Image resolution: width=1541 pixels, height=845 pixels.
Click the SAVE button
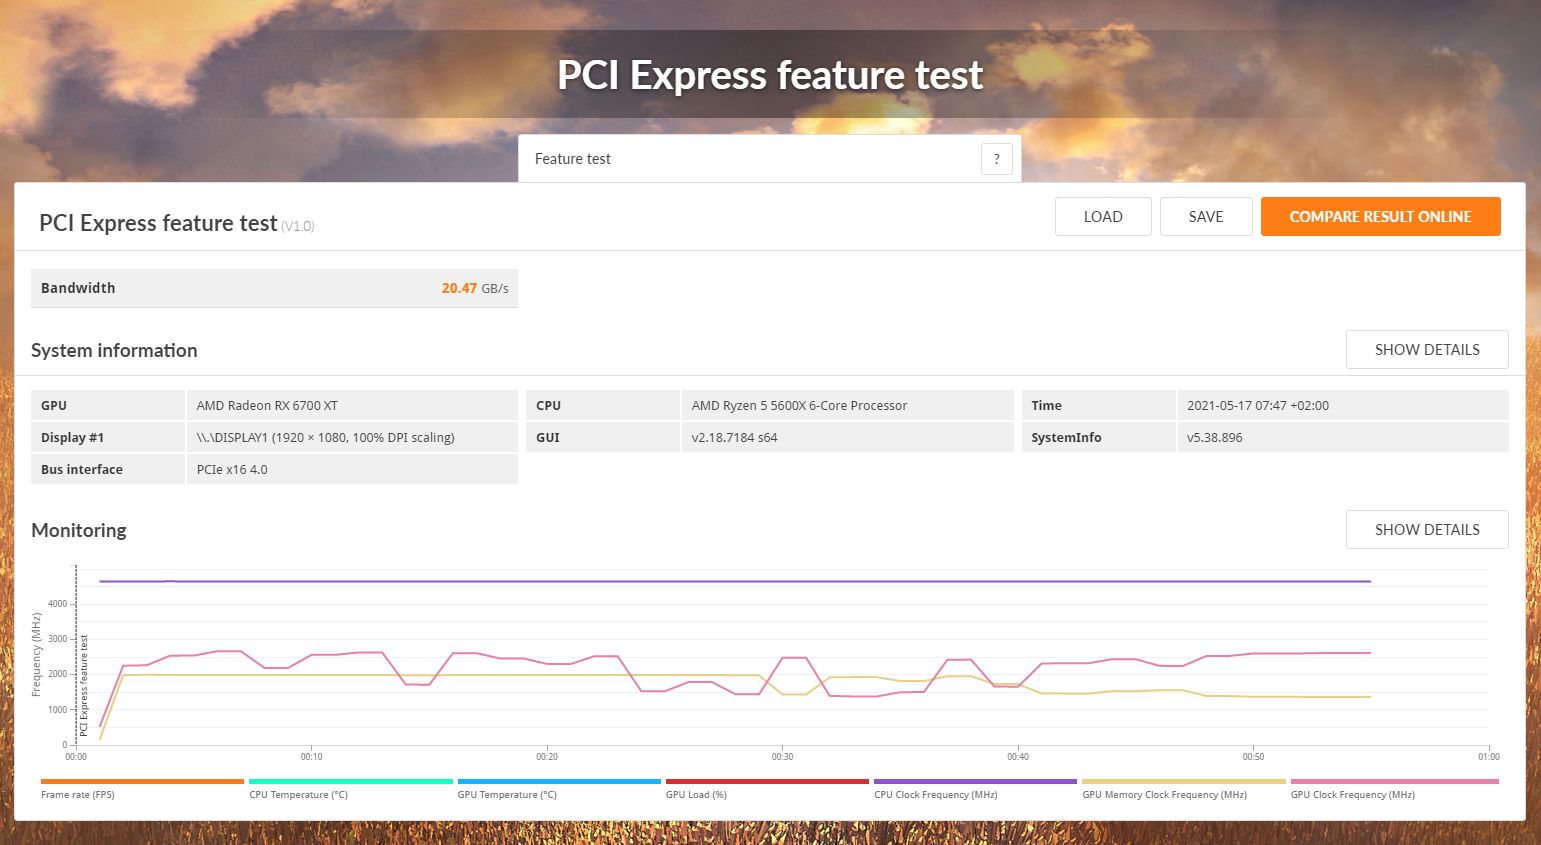coord(1206,216)
